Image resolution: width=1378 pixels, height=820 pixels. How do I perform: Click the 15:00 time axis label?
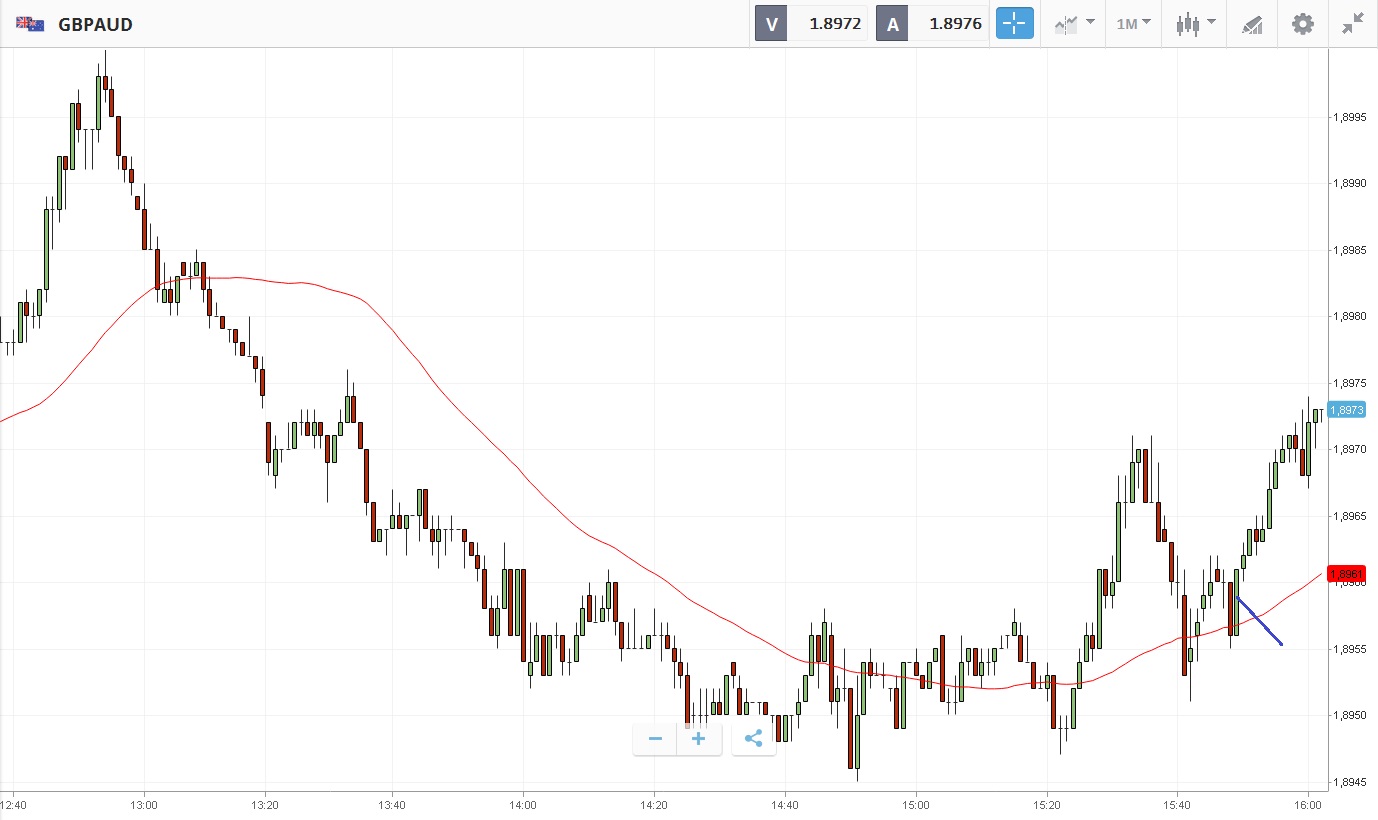pyautogui.click(x=915, y=804)
